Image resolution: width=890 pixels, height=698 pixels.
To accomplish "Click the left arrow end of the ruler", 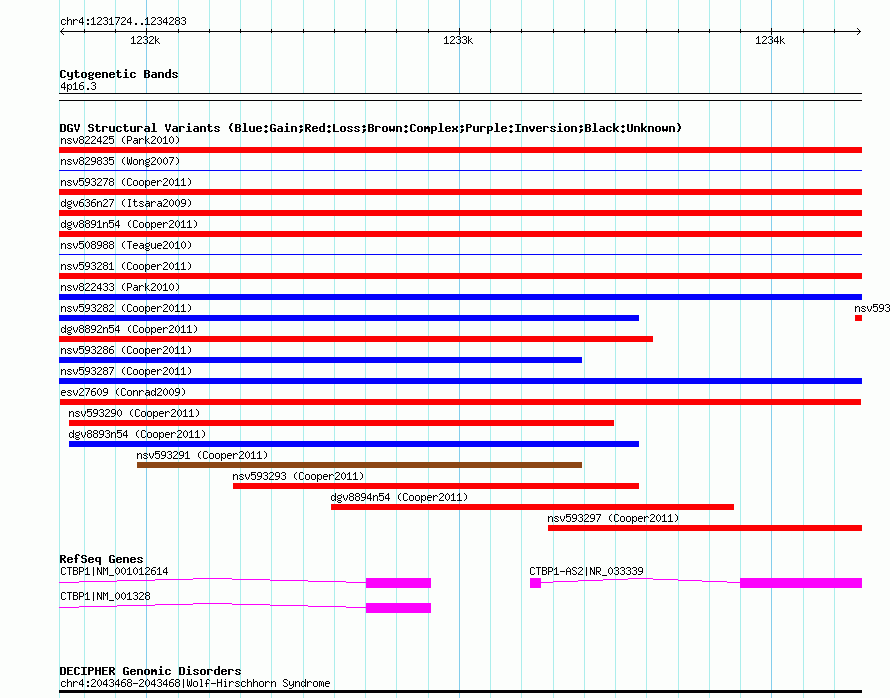I will (x=62, y=32).
